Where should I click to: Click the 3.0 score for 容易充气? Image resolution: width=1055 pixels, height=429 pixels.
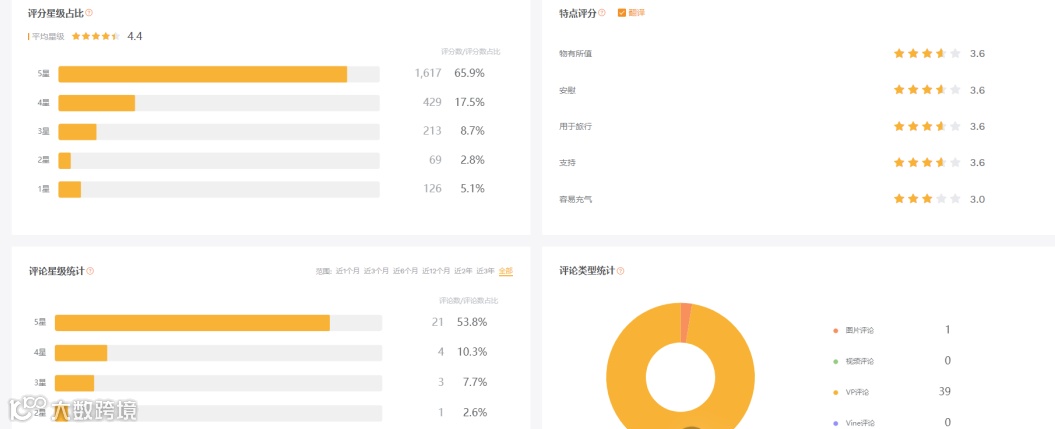click(x=977, y=199)
